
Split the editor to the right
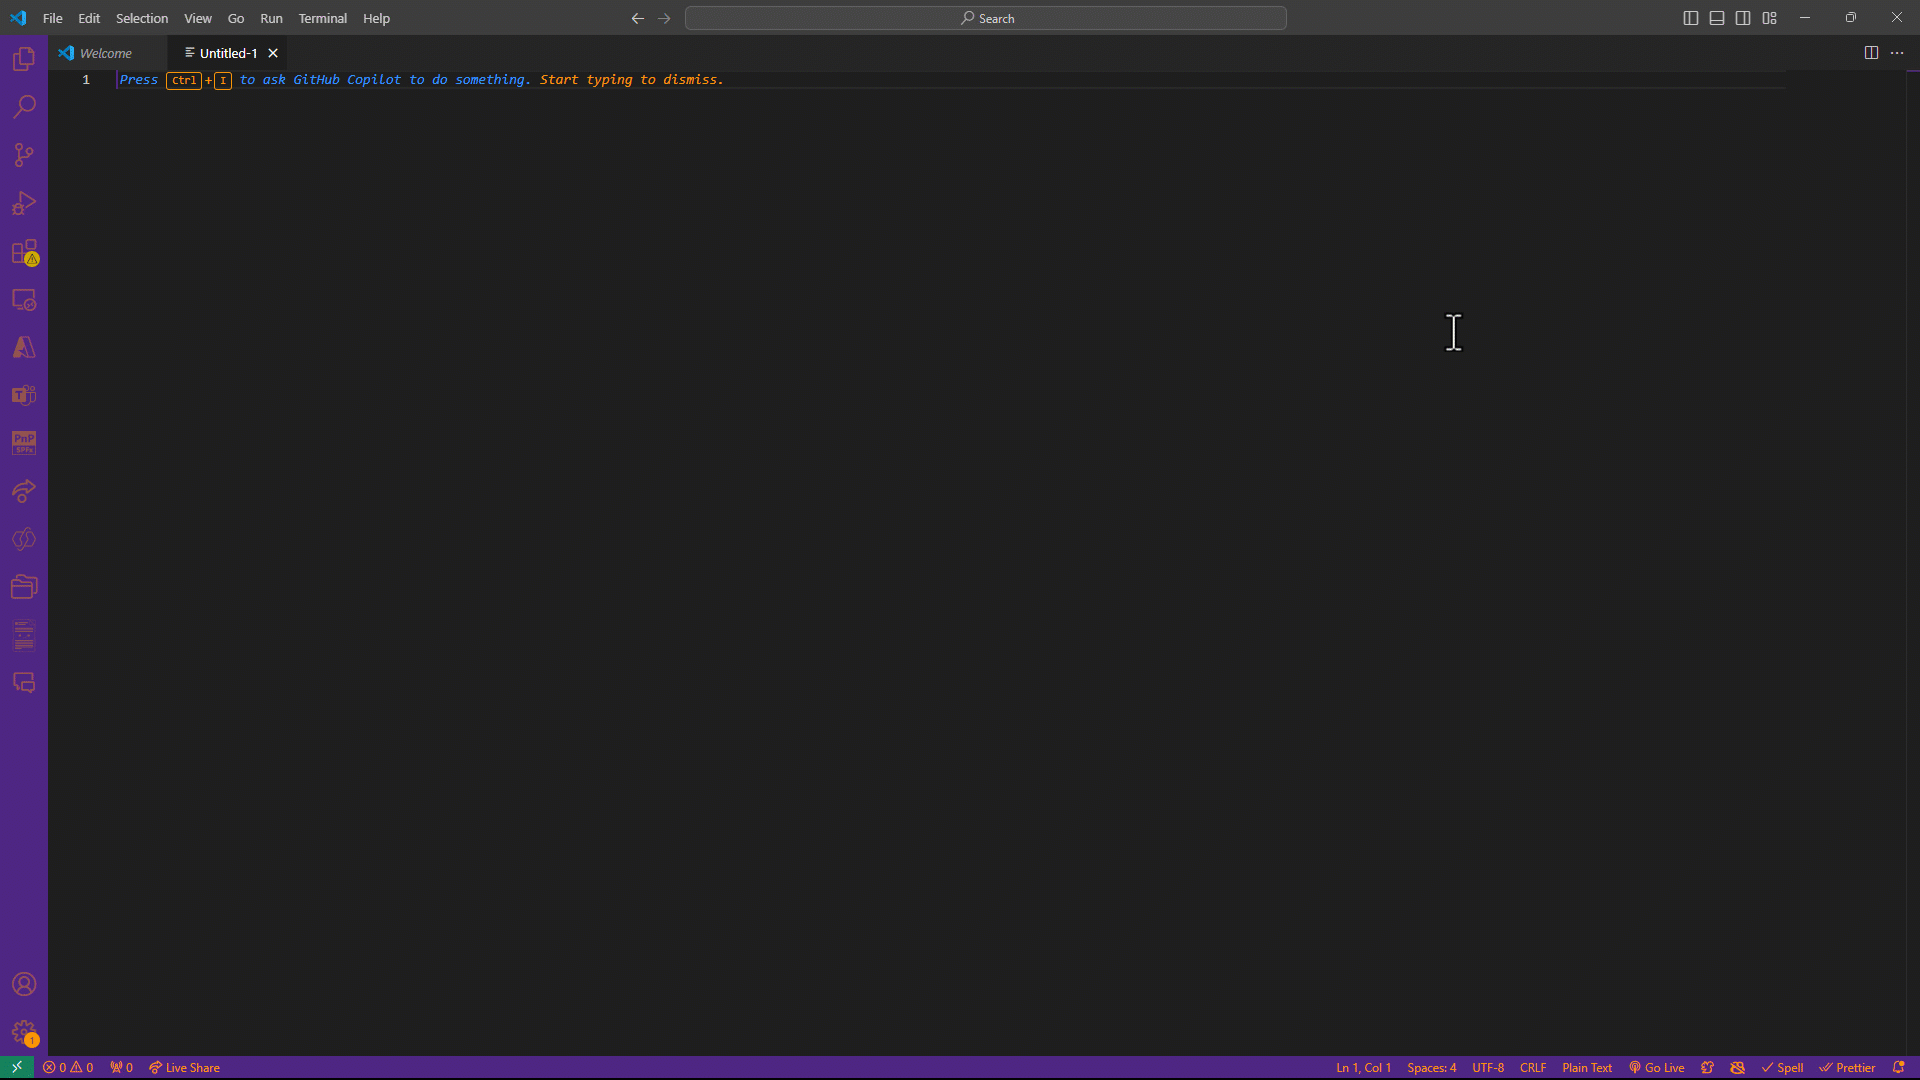pos(1871,53)
